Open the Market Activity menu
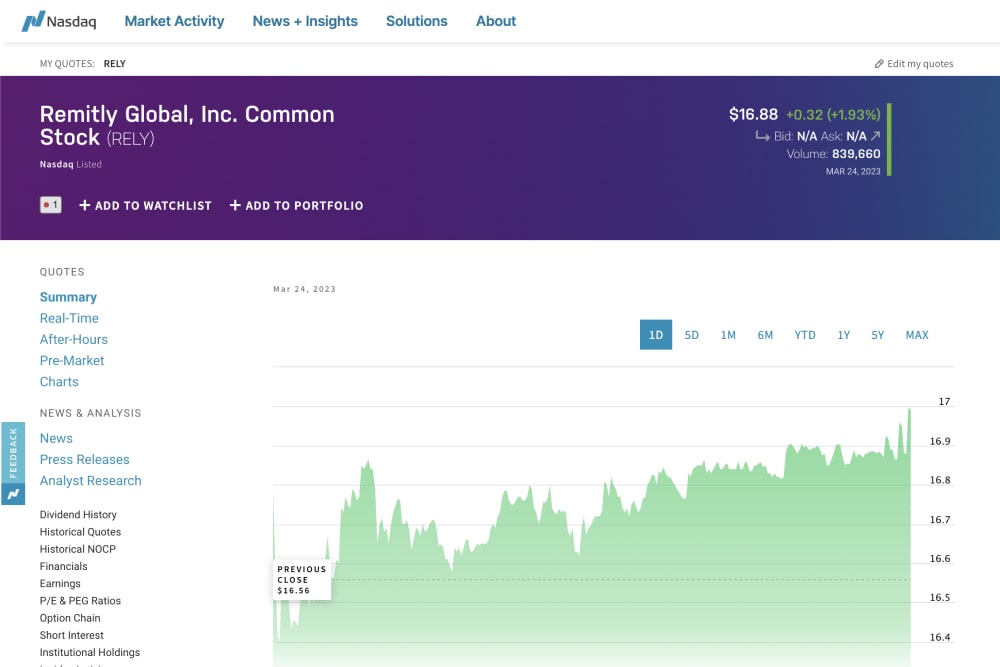The image size is (1000, 667). pyautogui.click(x=174, y=21)
